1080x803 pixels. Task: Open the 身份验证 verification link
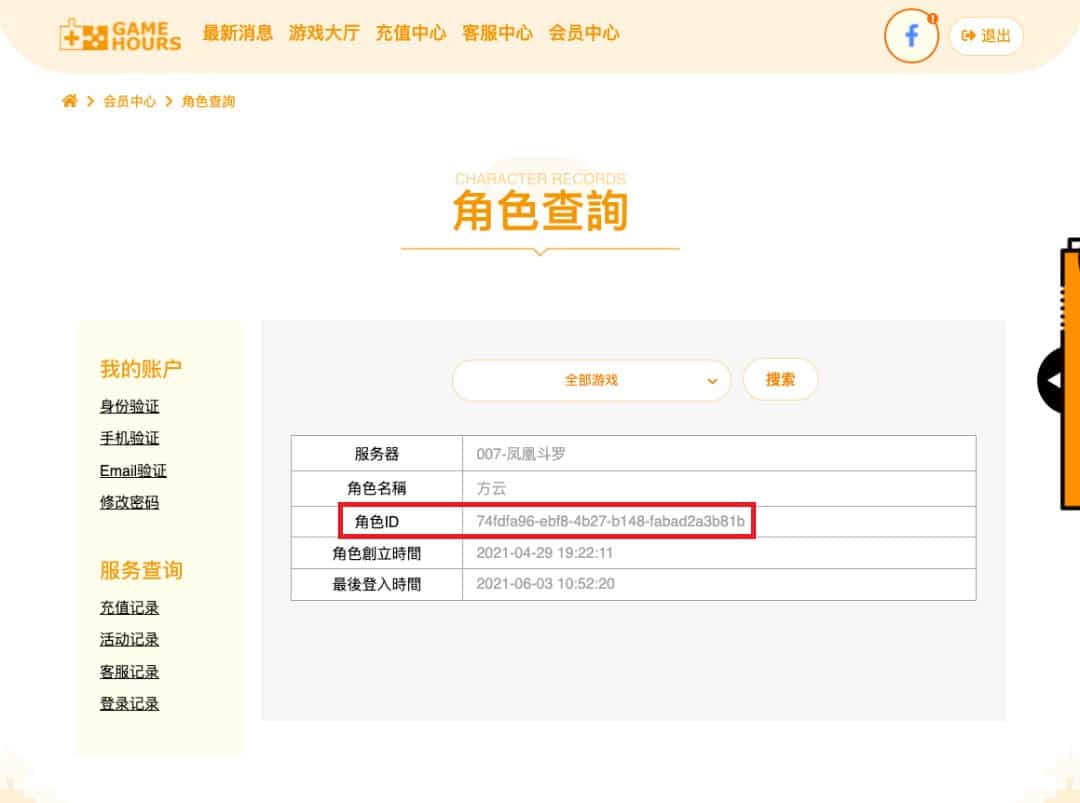tap(128, 406)
